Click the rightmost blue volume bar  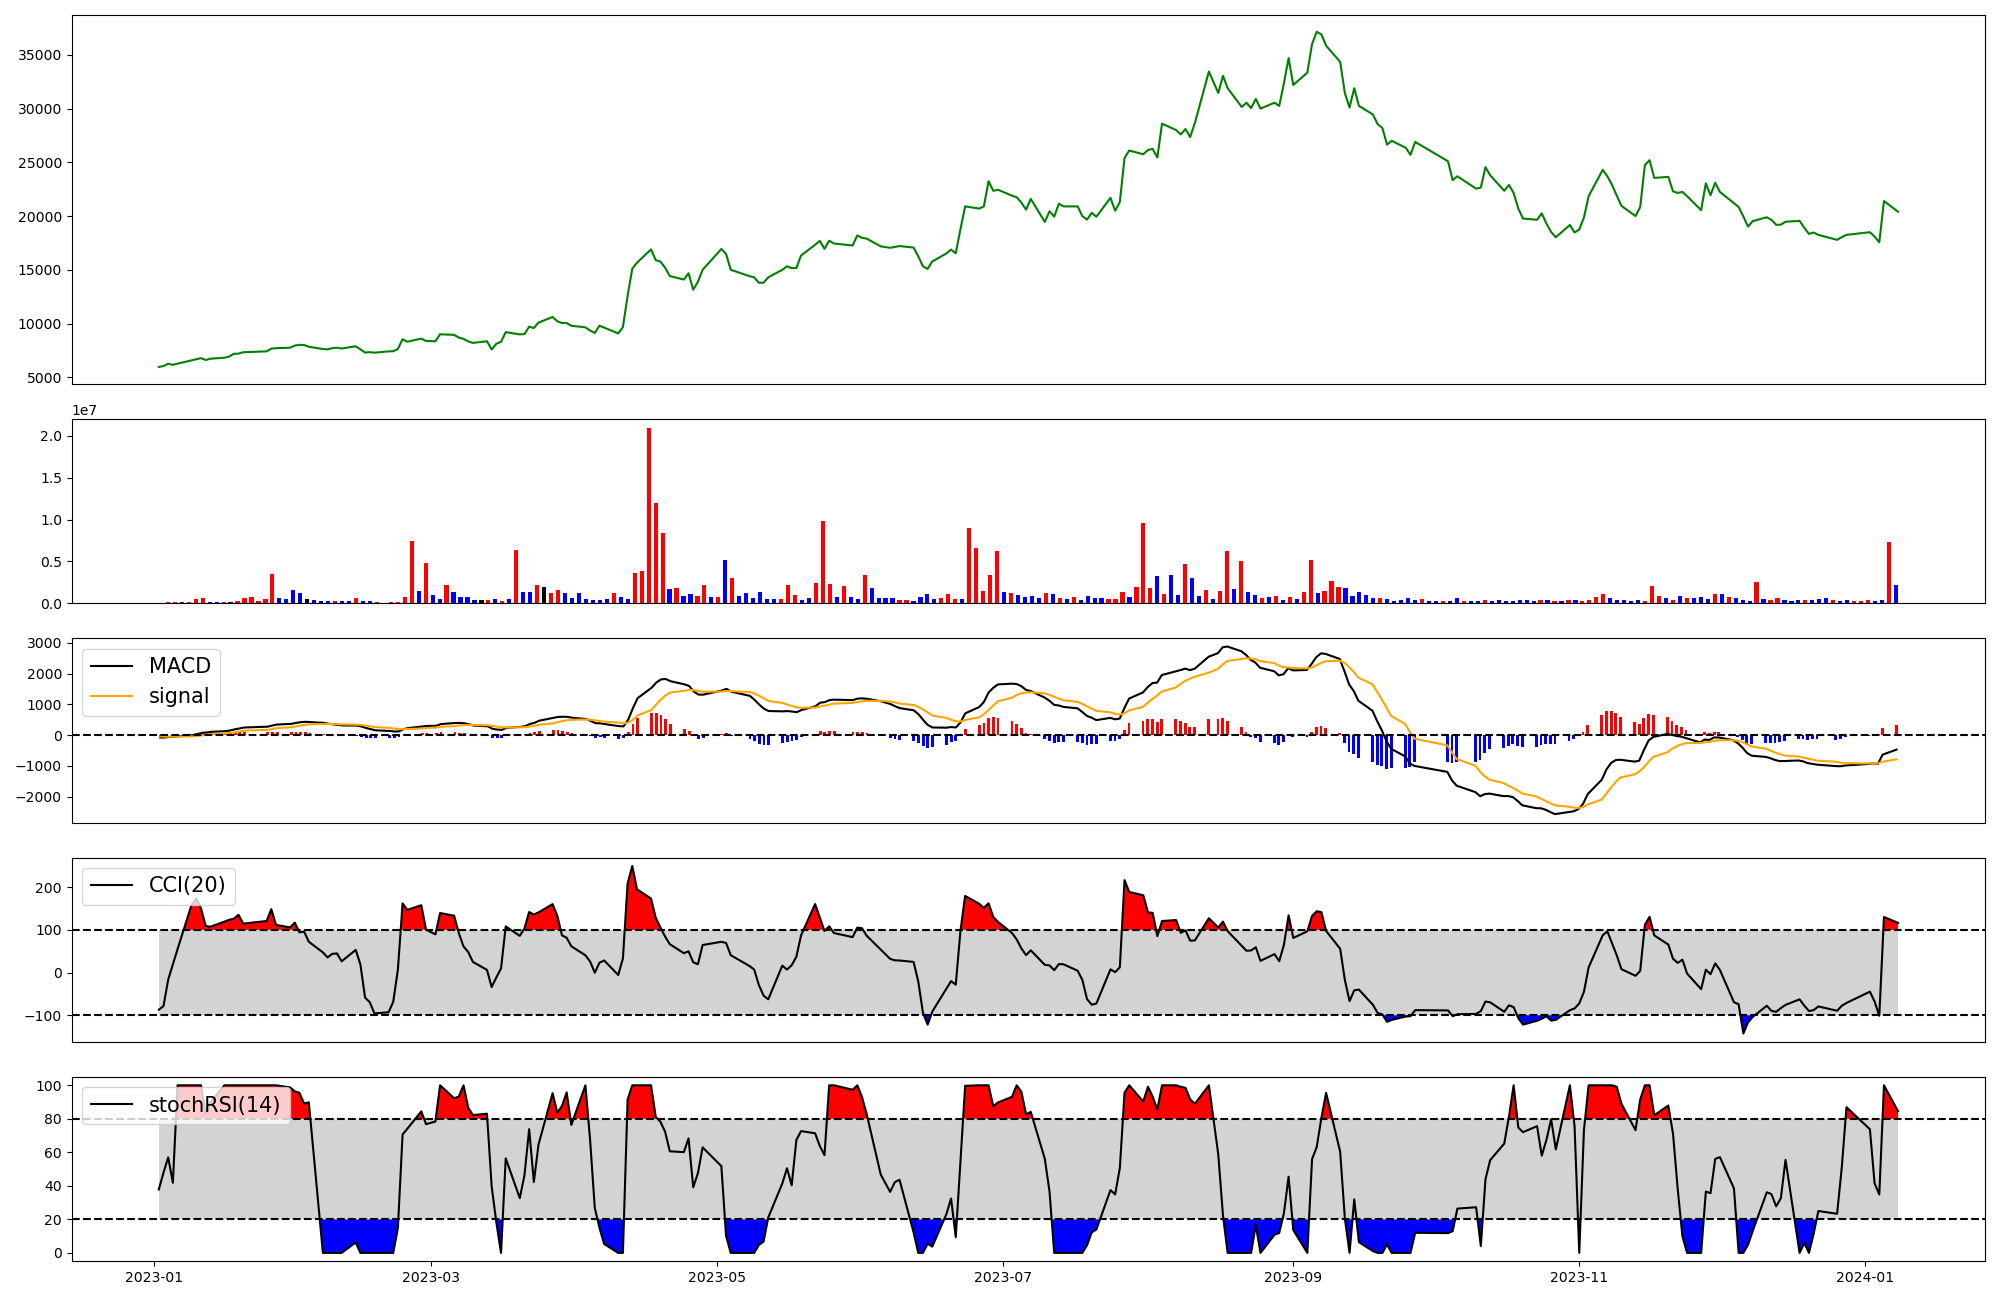click(1896, 594)
